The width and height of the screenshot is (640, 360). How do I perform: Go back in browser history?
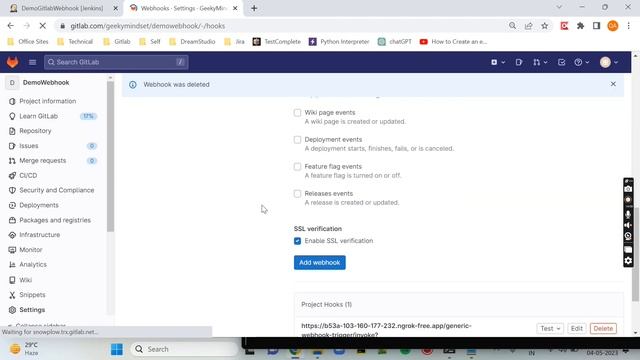click(11, 26)
